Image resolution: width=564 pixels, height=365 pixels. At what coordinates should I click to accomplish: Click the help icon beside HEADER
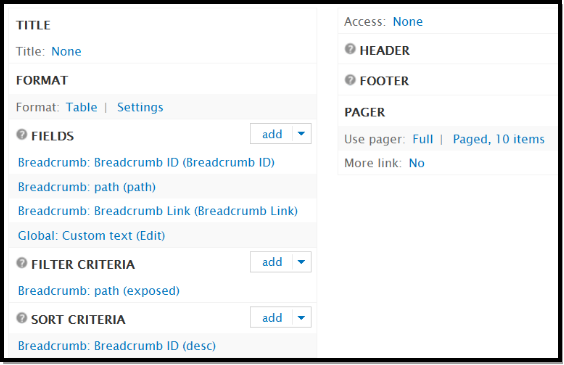(350, 49)
